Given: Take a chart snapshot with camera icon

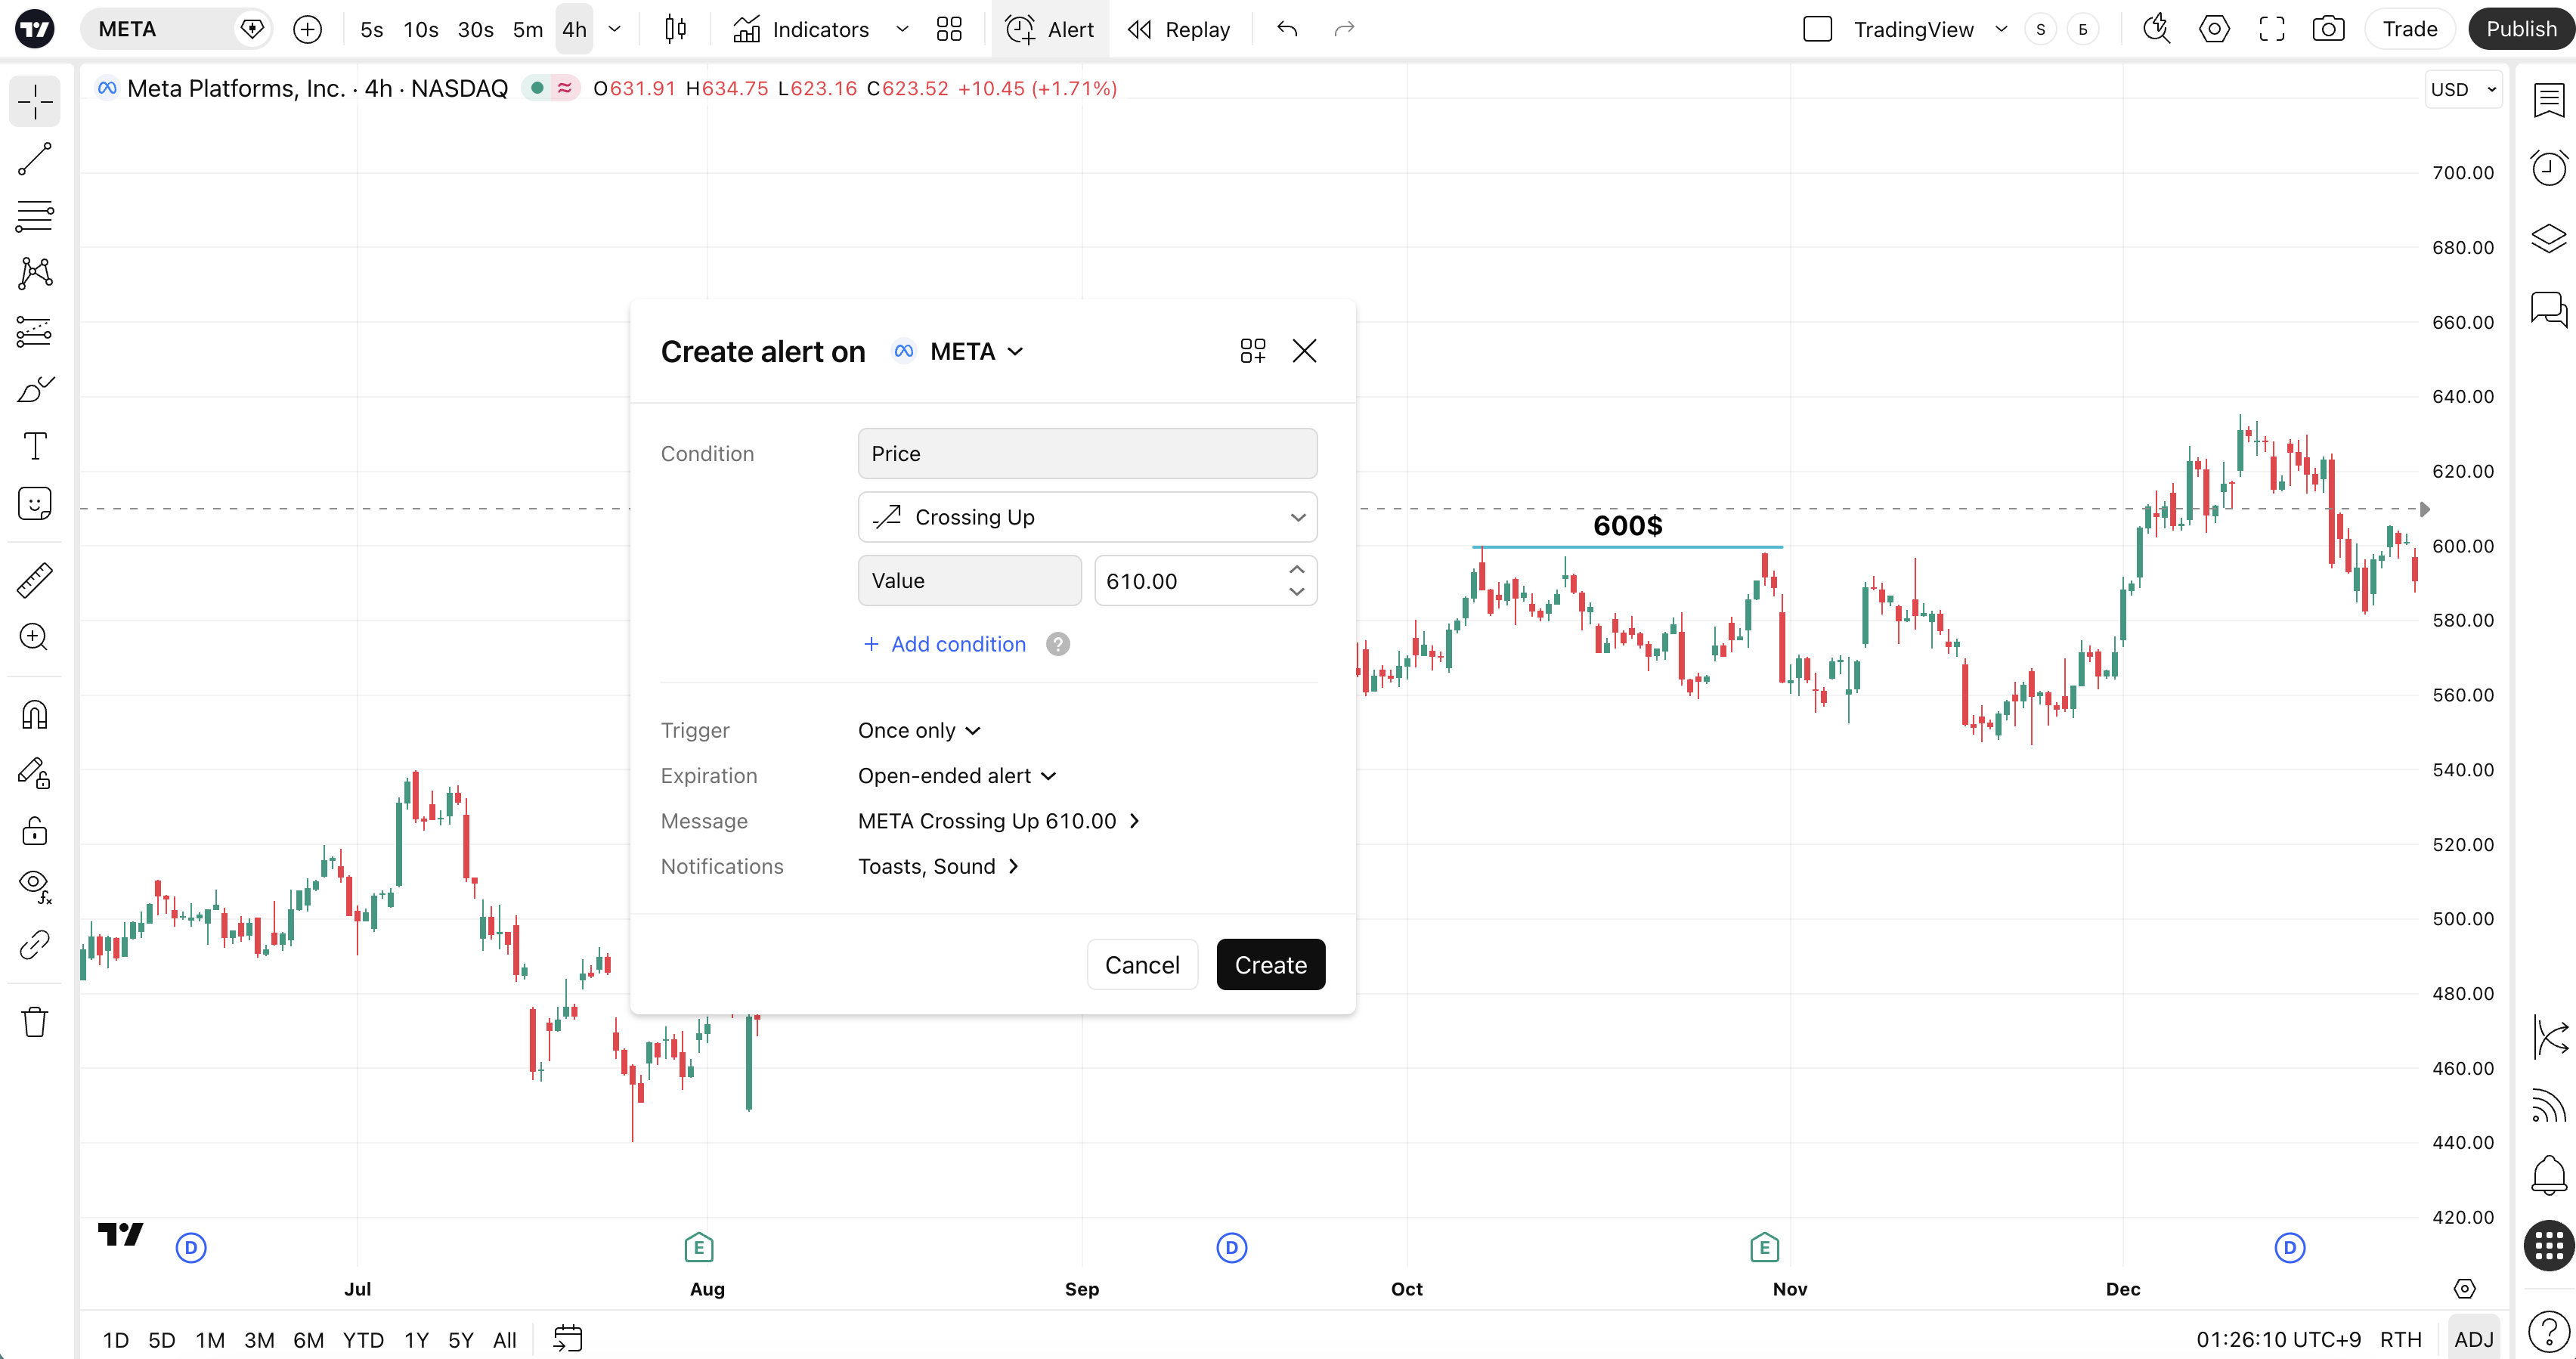Looking at the screenshot, I should point(2328,29).
